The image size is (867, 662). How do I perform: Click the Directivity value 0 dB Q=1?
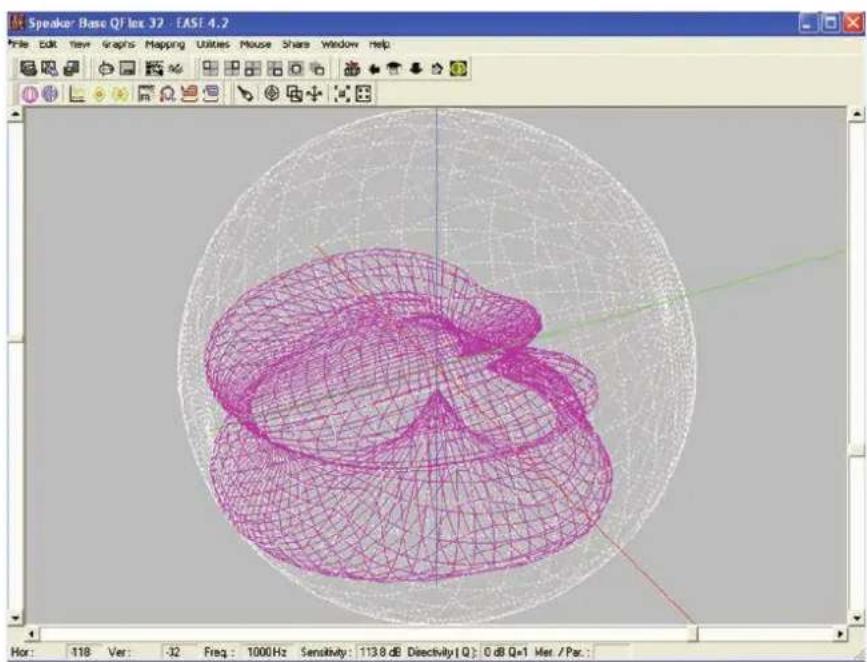[x=505, y=653]
